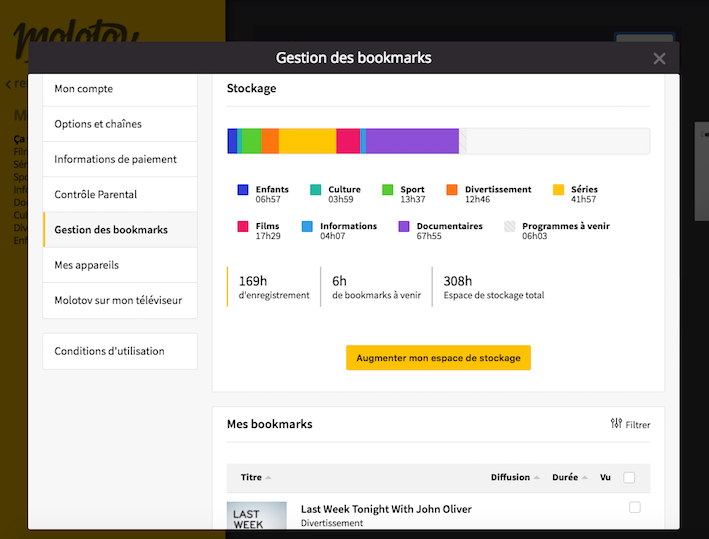This screenshot has width=709, height=539.
Task: Open the Mon compte section
Action: (120, 89)
